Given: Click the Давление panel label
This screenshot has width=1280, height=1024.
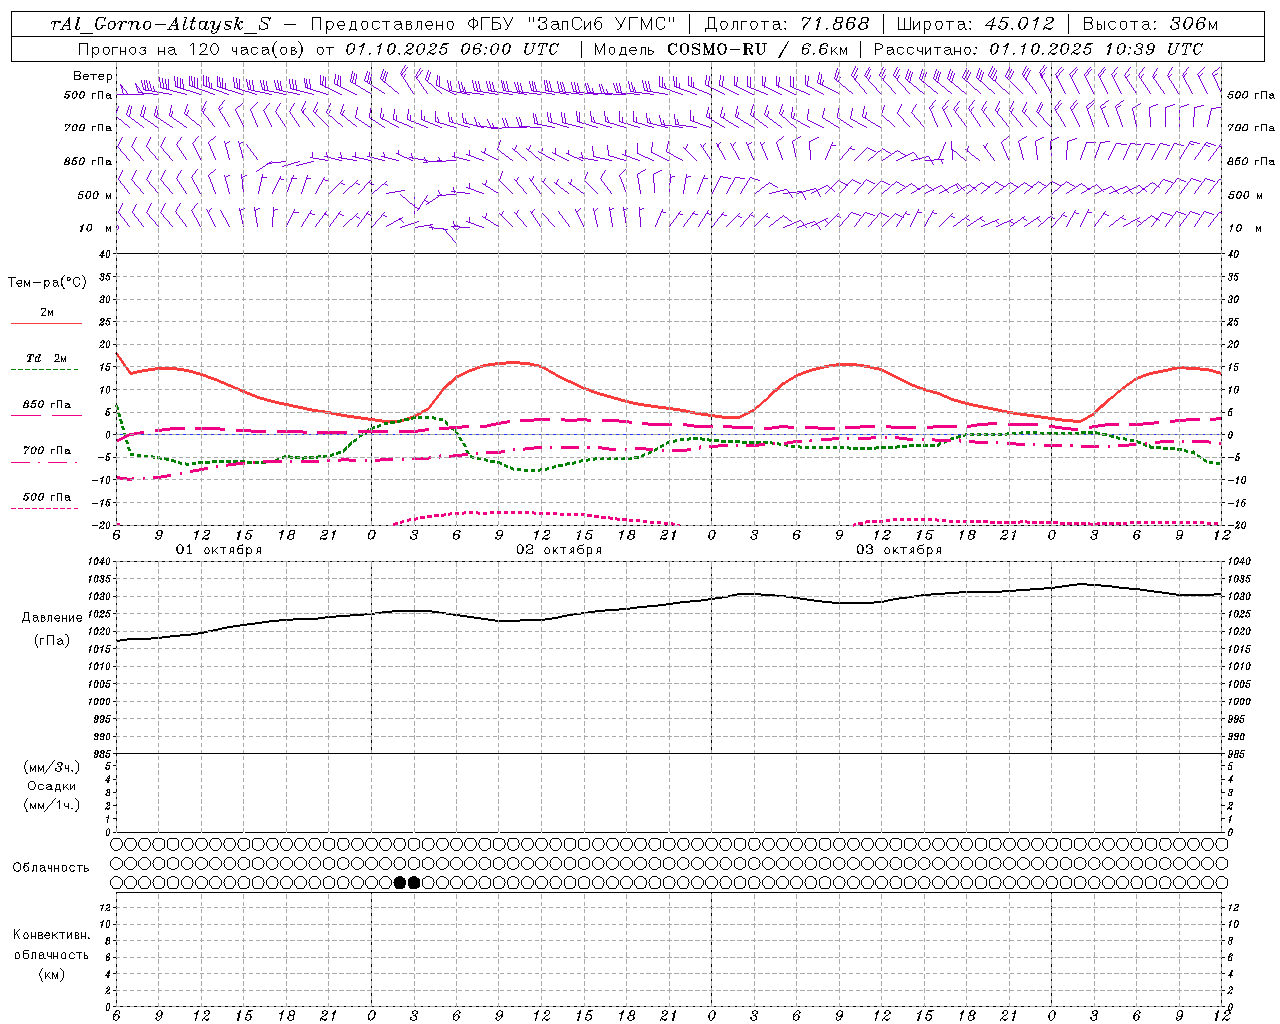Looking at the screenshot, I should 52,618.
